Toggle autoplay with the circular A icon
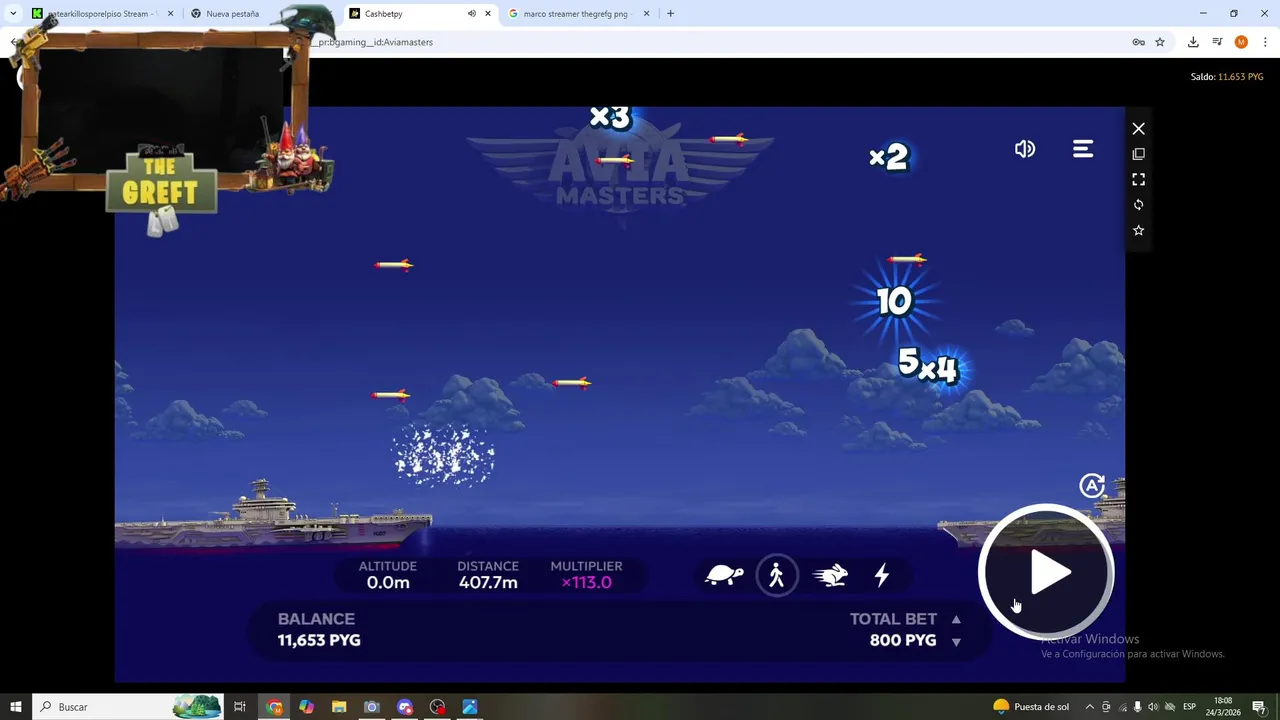1280x720 pixels. coord(1092,486)
